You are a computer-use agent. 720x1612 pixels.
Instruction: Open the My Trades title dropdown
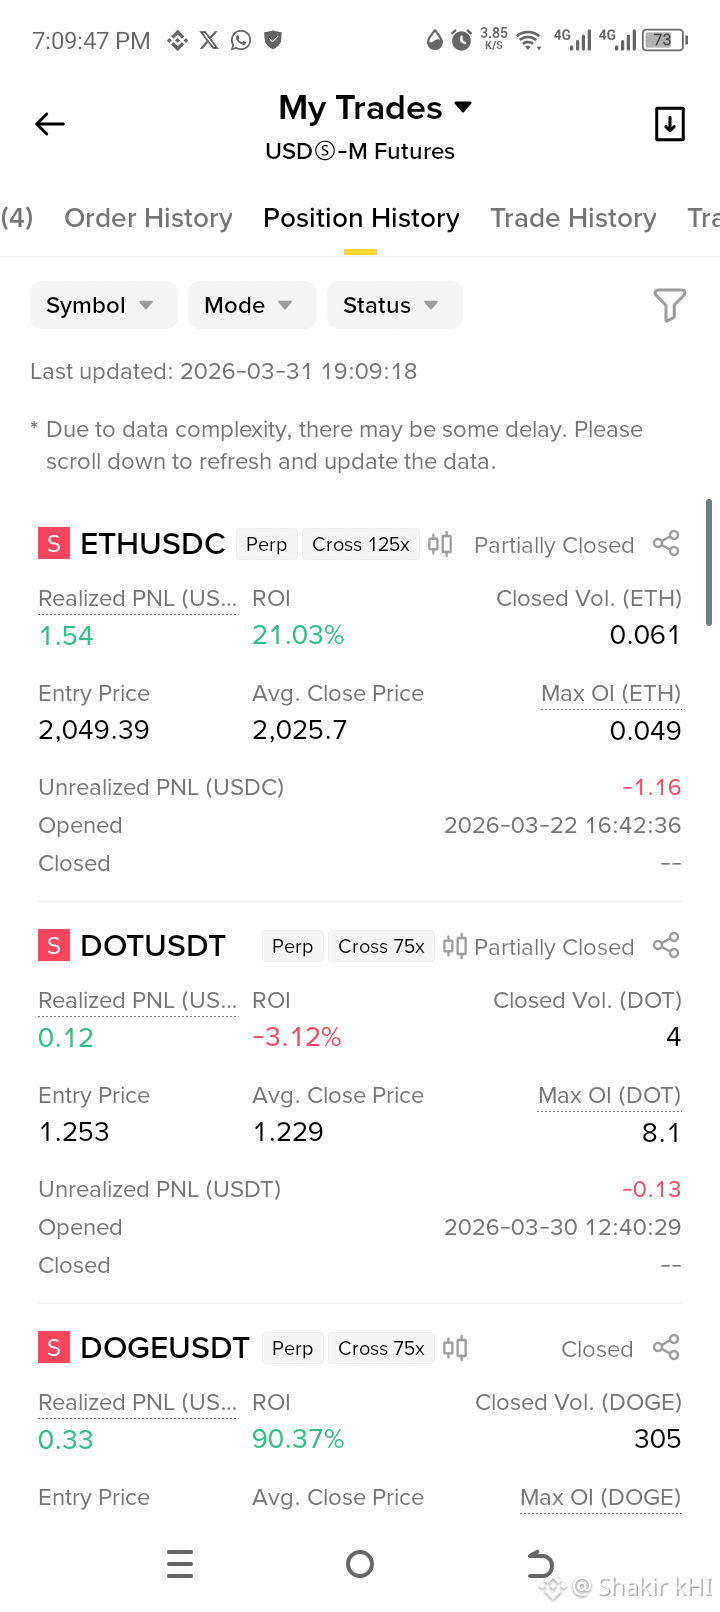coord(375,108)
